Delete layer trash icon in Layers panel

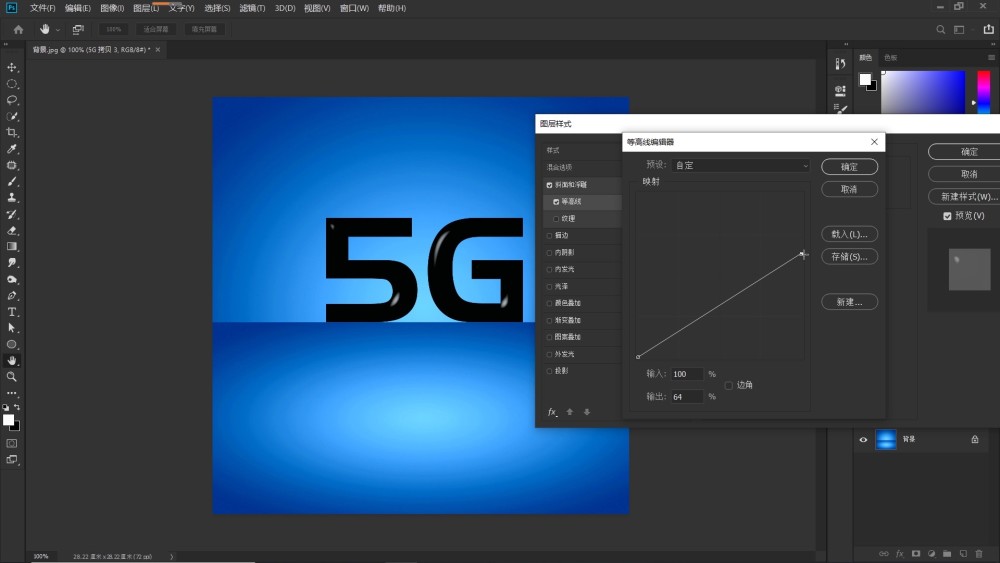979,554
